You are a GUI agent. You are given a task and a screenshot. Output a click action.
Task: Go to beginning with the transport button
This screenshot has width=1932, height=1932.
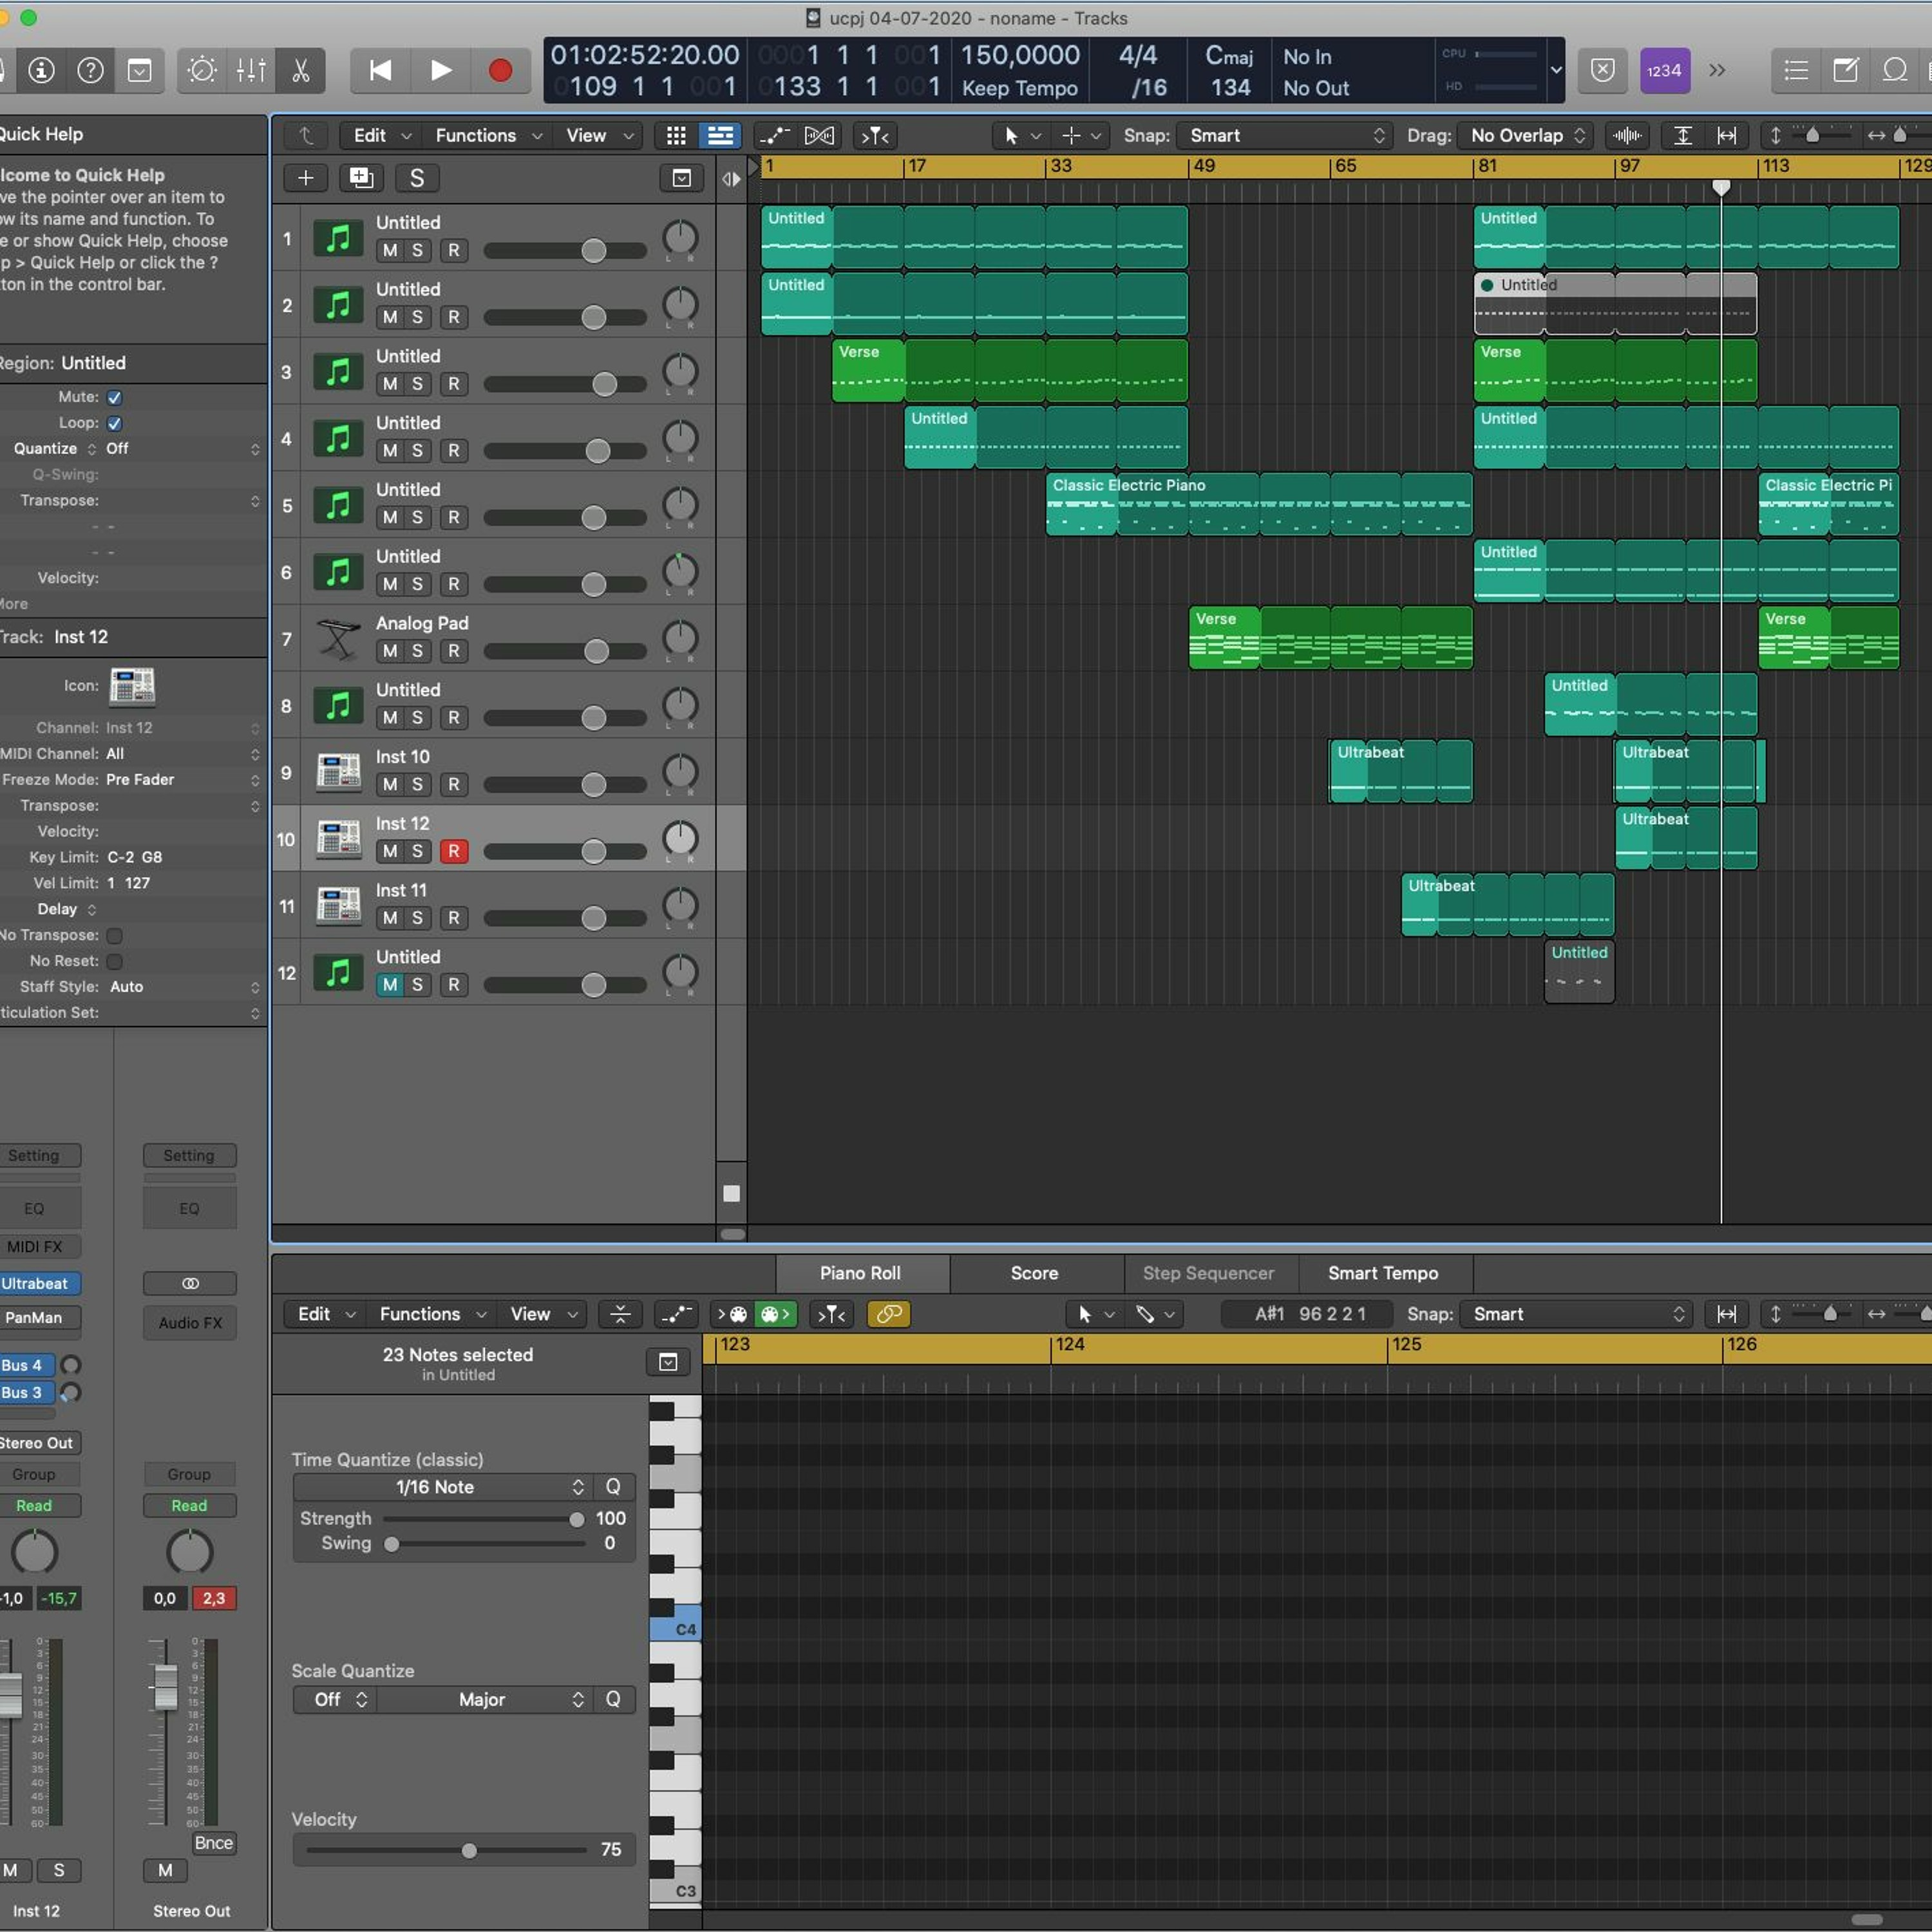click(380, 70)
